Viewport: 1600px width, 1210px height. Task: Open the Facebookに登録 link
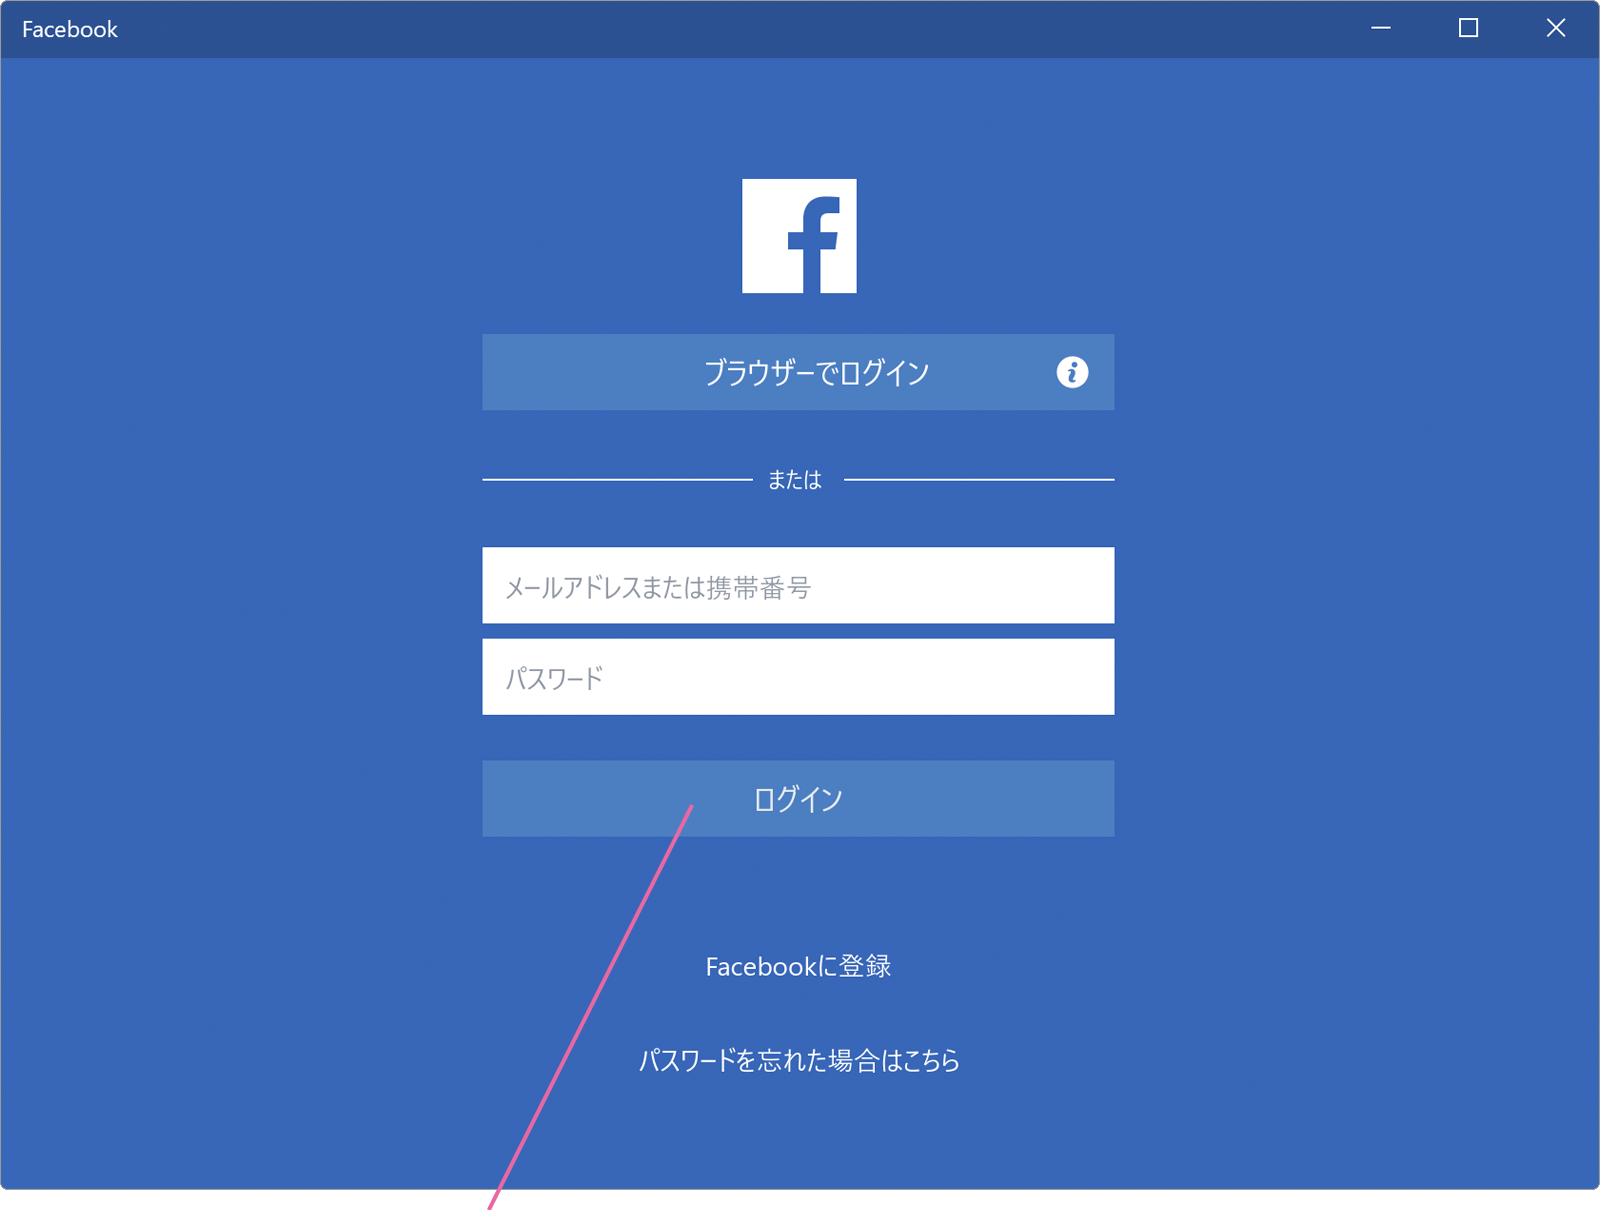click(798, 966)
